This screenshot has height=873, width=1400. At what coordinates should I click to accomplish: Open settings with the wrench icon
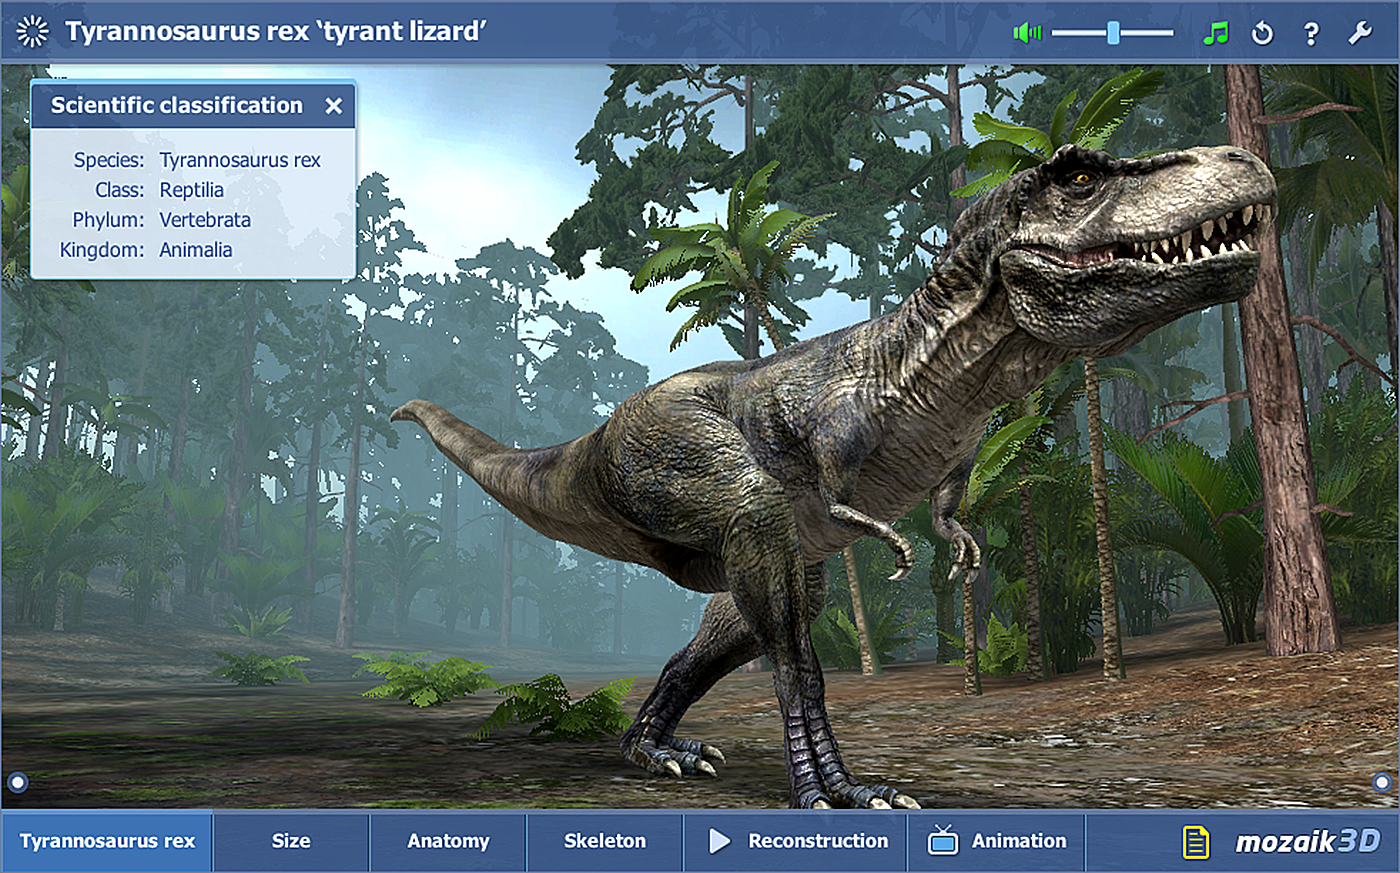click(1360, 33)
